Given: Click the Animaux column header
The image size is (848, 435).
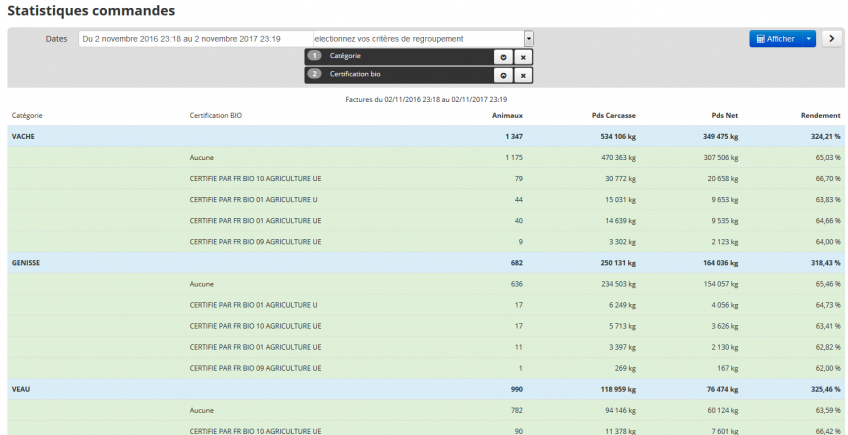Looking at the screenshot, I should point(507,115).
